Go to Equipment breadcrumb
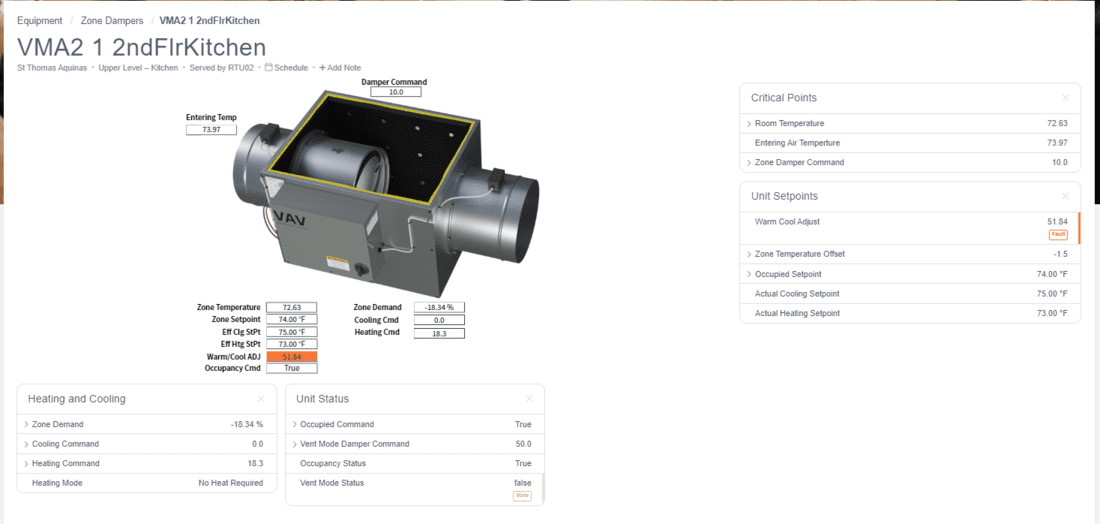This screenshot has width=1100, height=524. 39,21
